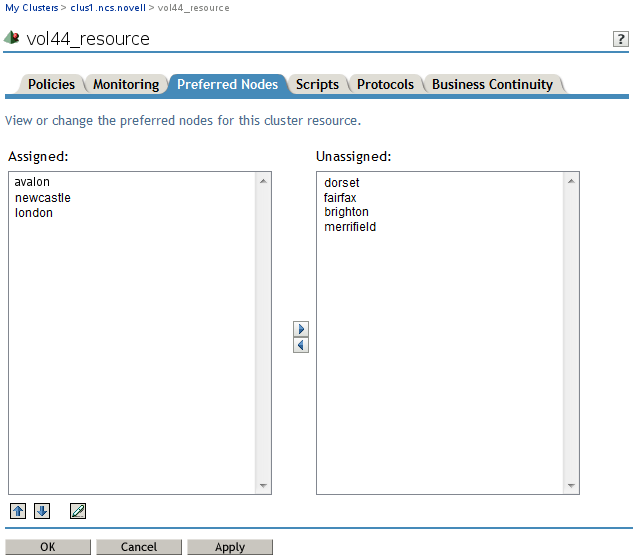
Task: Follow the My Clusters breadcrumb link
Action: 31,8
